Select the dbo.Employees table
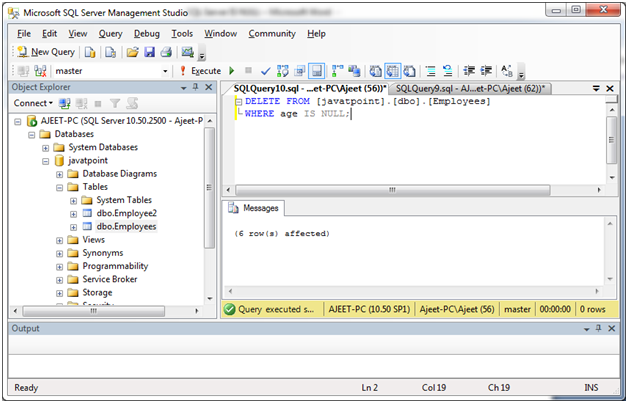 tap(126, 227)
